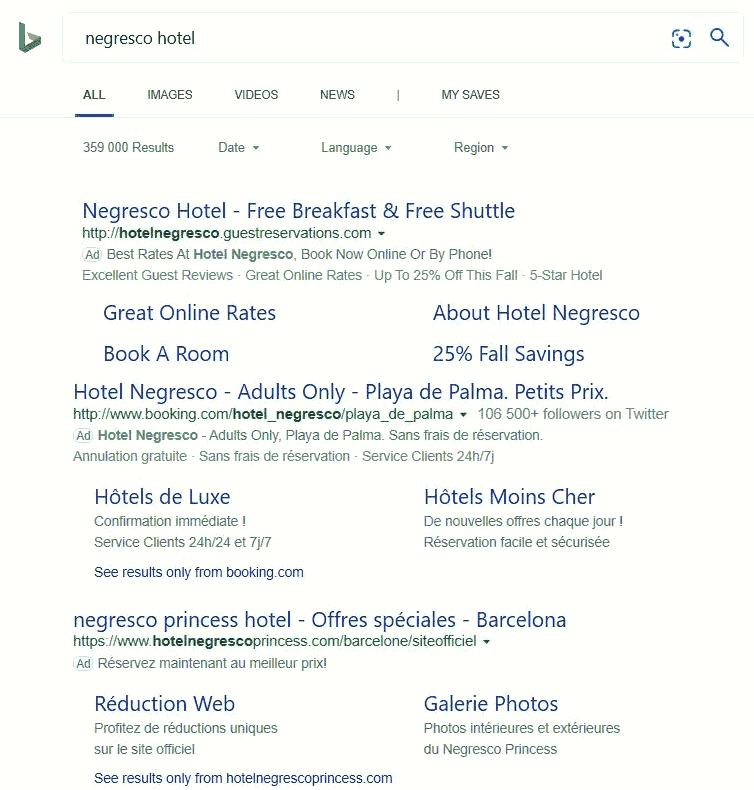
Task: Open the 25% Fall Savings link
Action: tap(508, 354)
